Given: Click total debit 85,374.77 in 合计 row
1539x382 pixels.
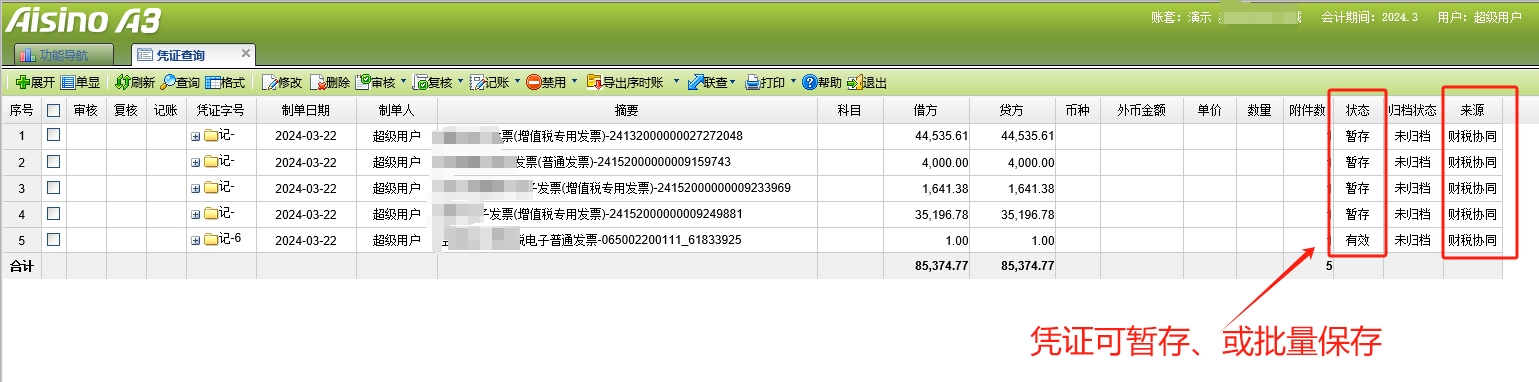Looking at the screenshot, I should point(941,266).
